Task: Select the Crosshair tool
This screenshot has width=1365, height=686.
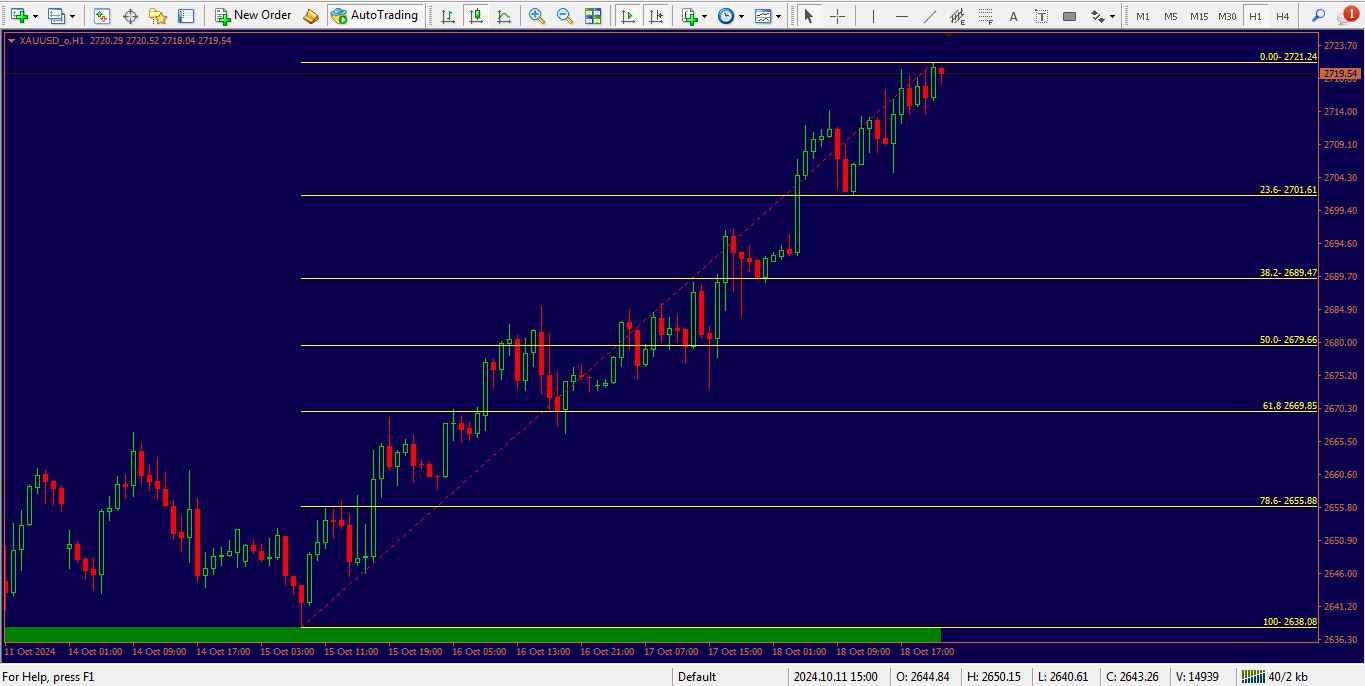Action: (x=838, y=15)
